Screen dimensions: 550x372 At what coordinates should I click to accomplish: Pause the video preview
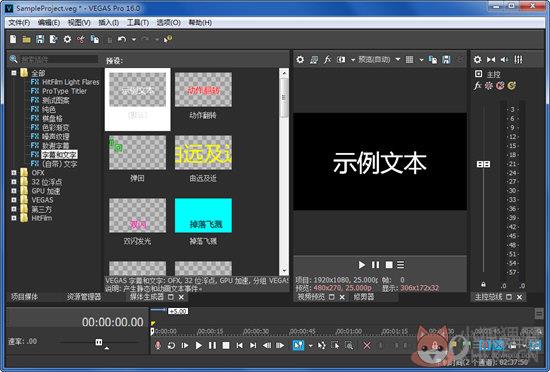[375, 265]
